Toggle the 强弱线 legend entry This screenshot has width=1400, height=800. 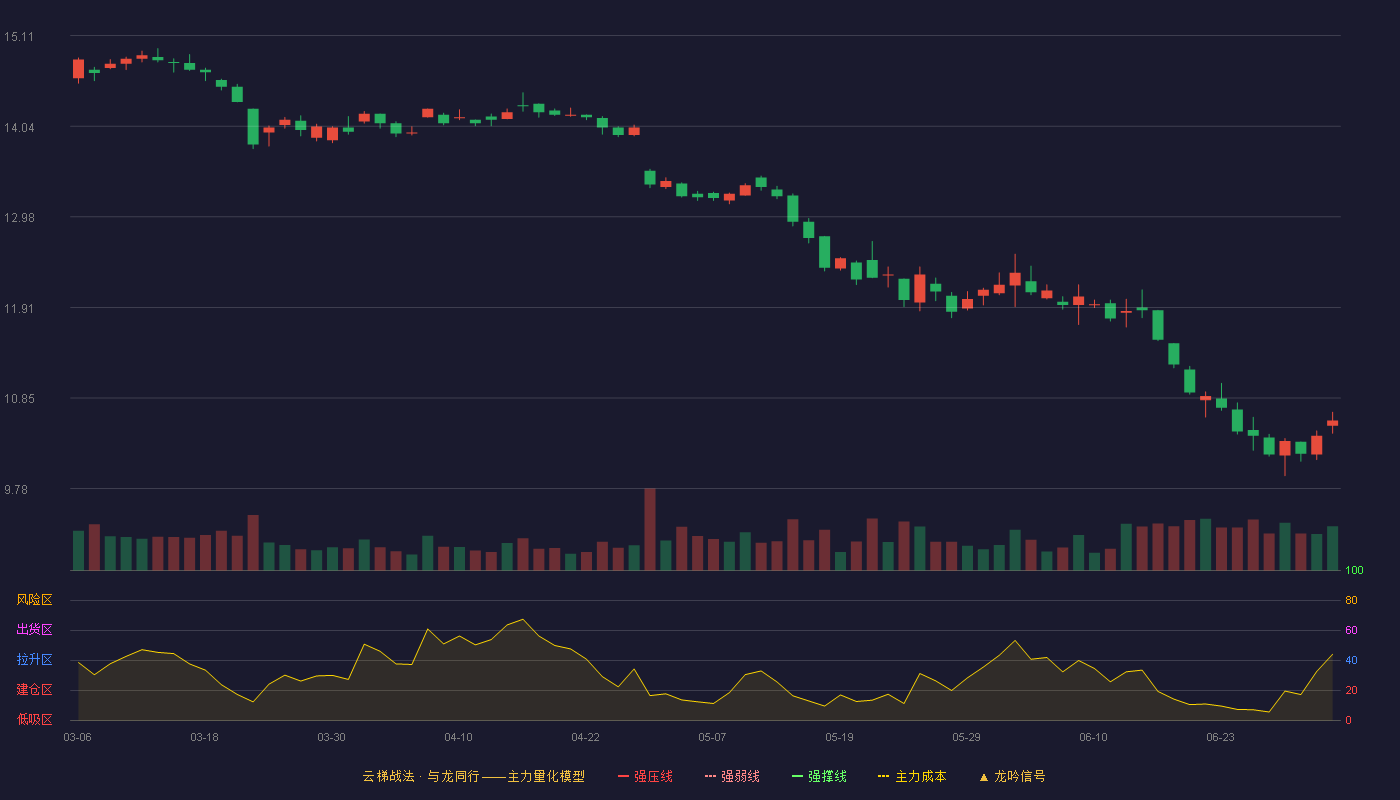coord(732,776)
